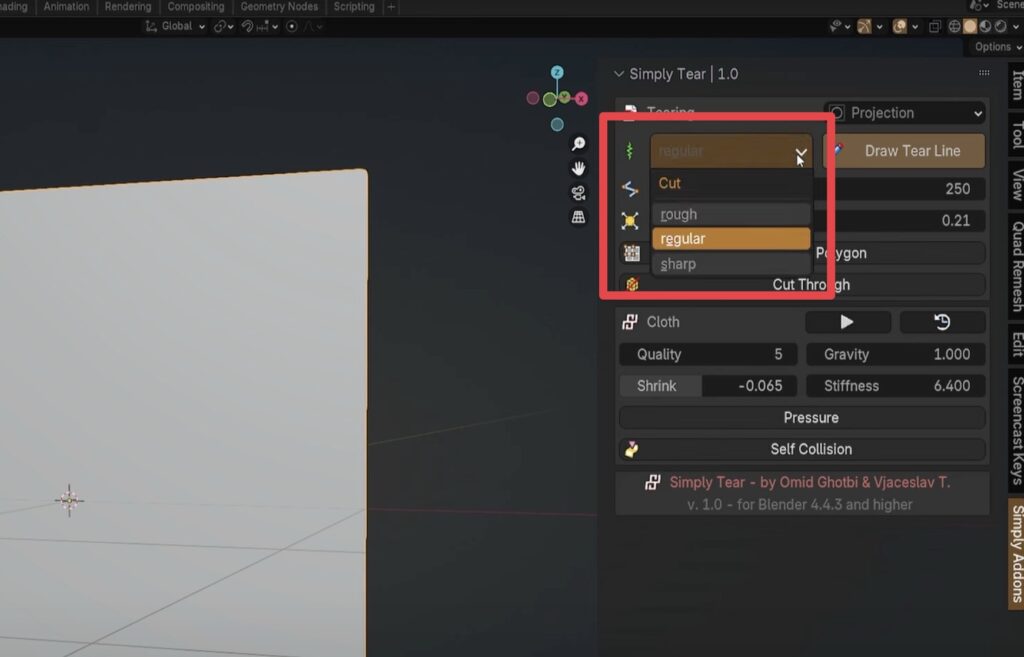Click the negative X axis gizmo circle
The image size is (1024, 657).
533,98
